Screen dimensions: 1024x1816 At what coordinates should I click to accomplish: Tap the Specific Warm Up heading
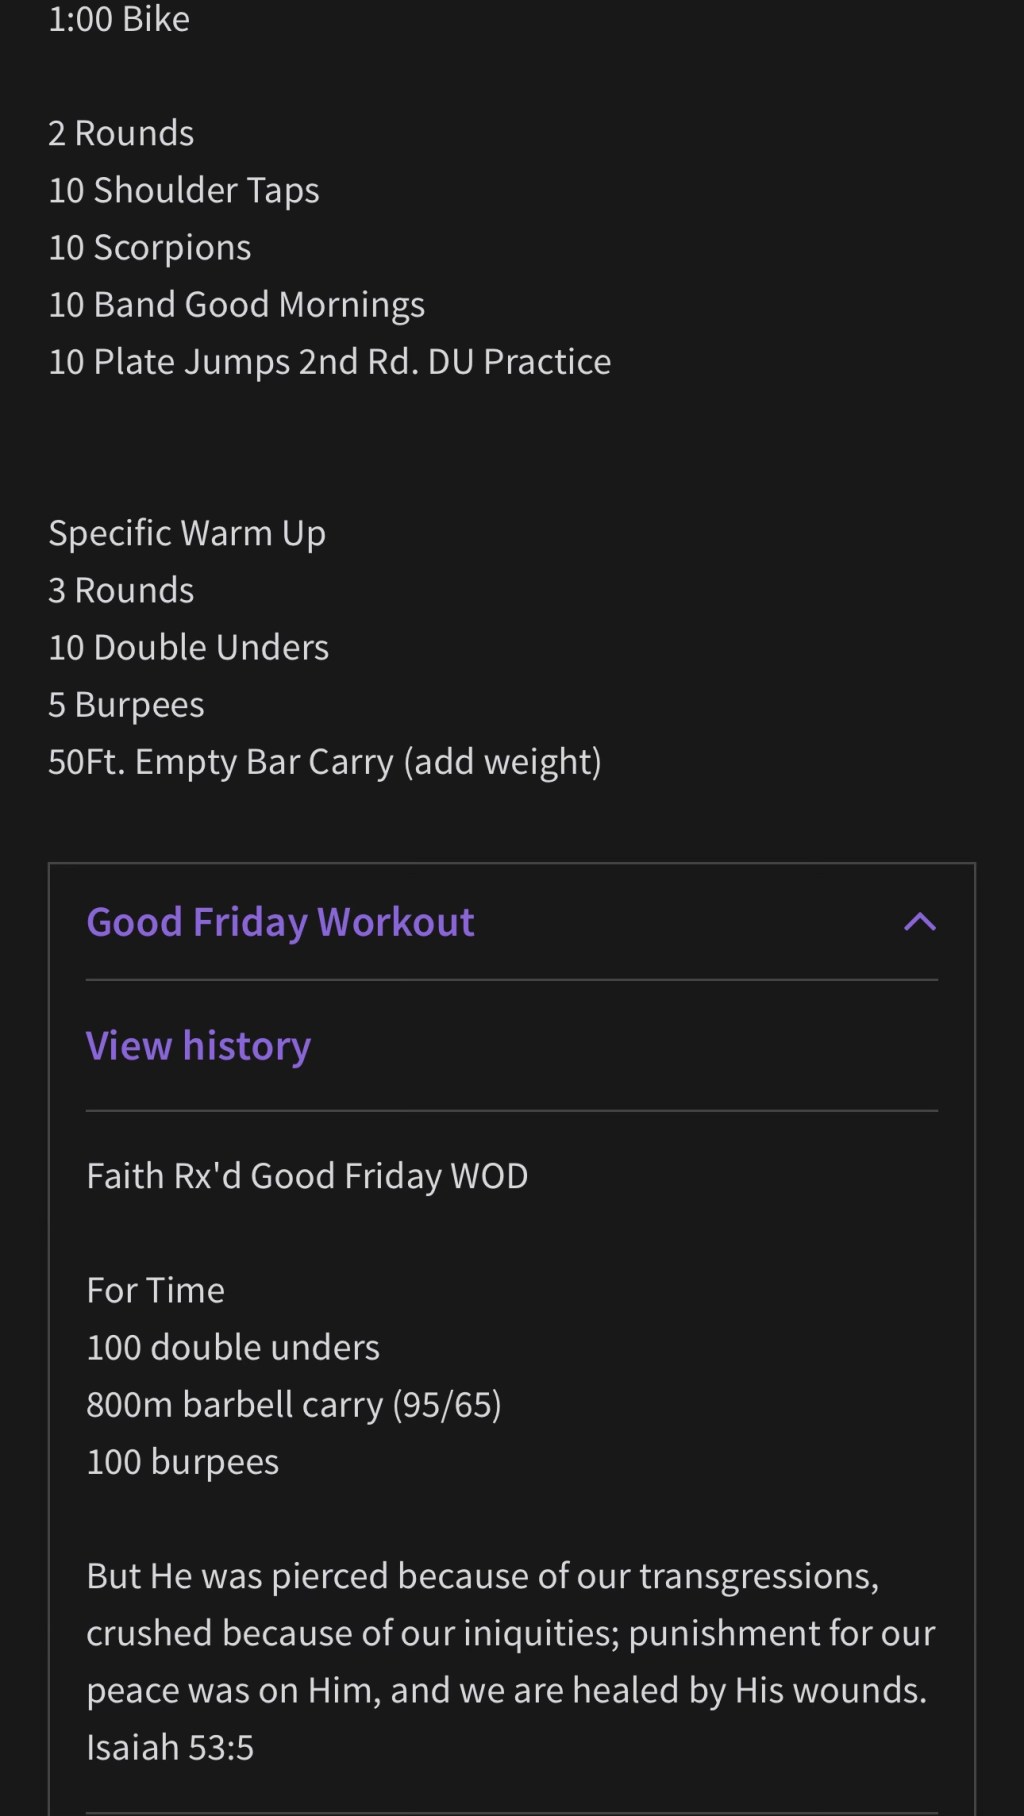[187, 533]
